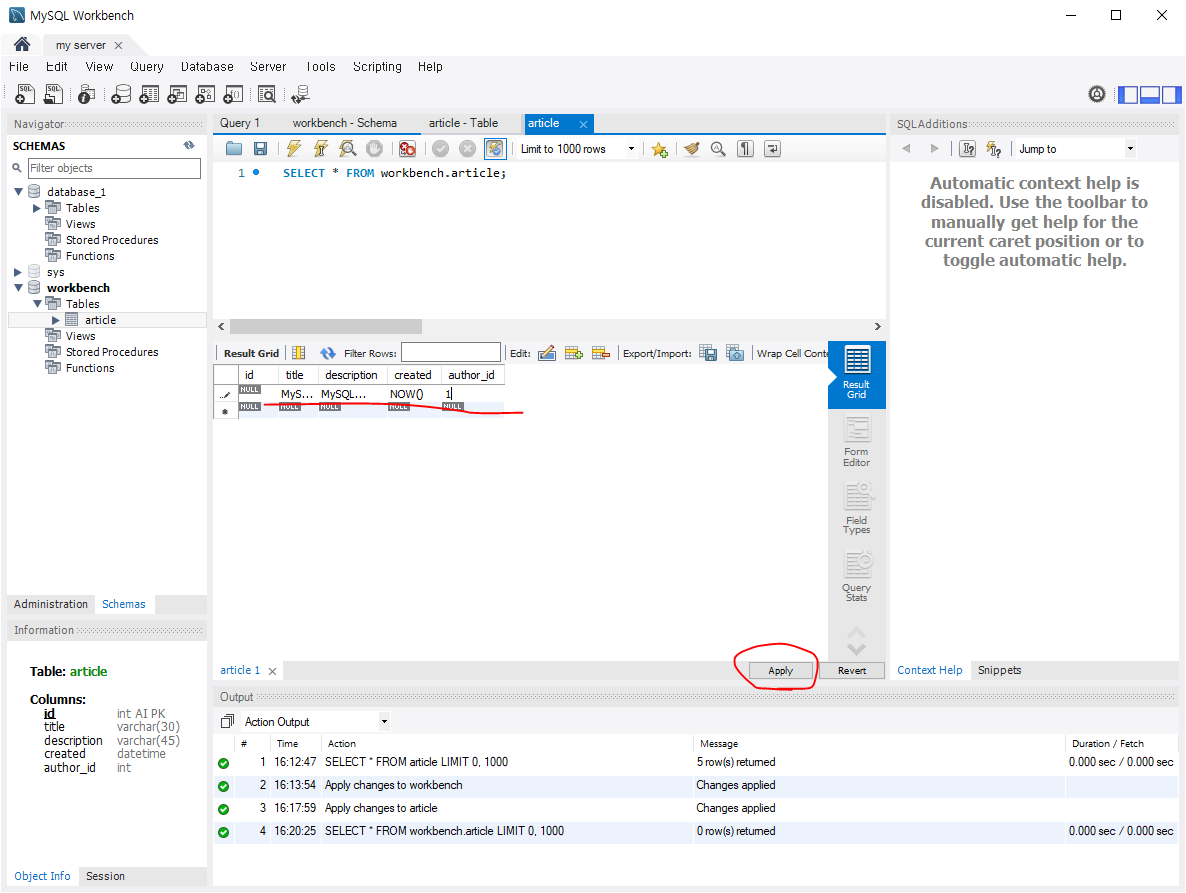Click the Apply button
1186x893 pixels.
[x=781, y=671]
